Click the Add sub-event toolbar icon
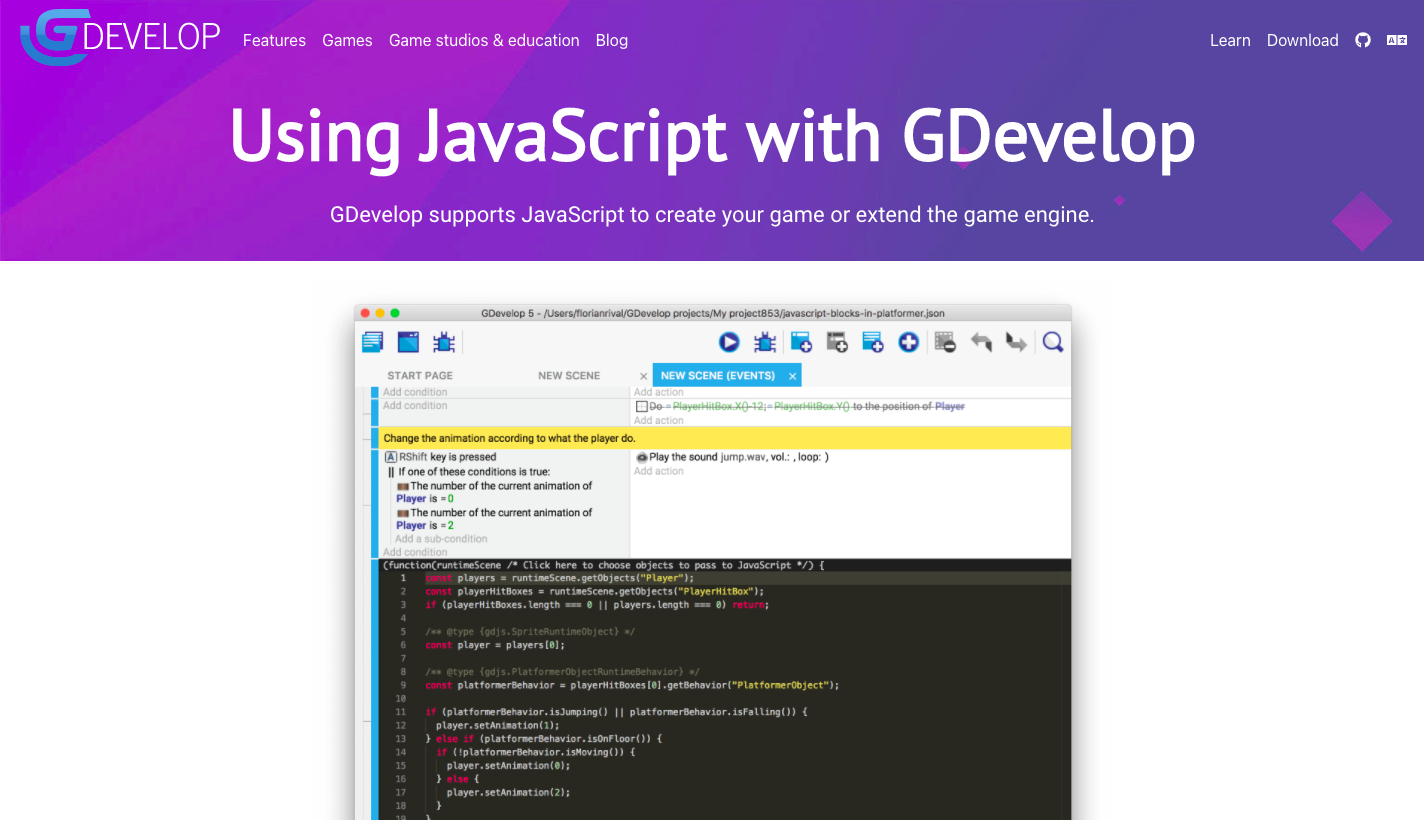Viewport: 1424px width, 820px height. [837, 342]
